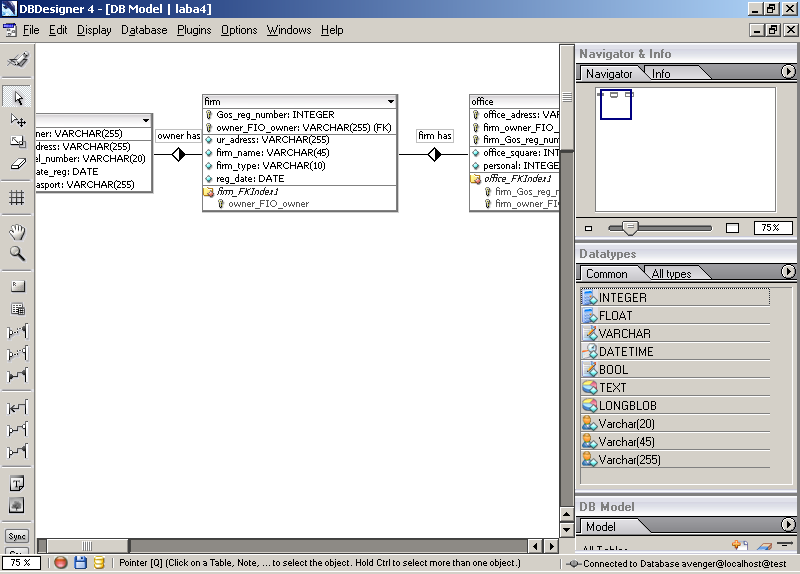Click the 'owner has' relation label
Image resolution: width=800 pixels, height=574 pixels.
point(178,136)
